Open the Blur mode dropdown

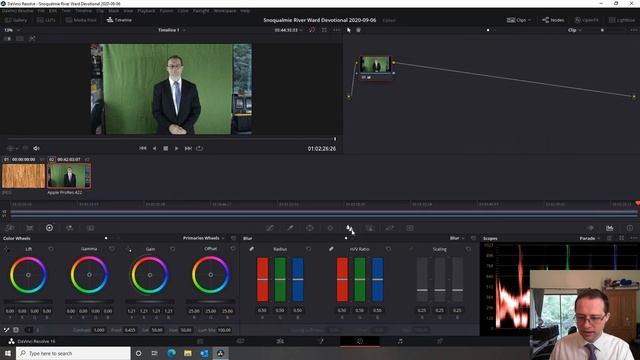(457, 238)
